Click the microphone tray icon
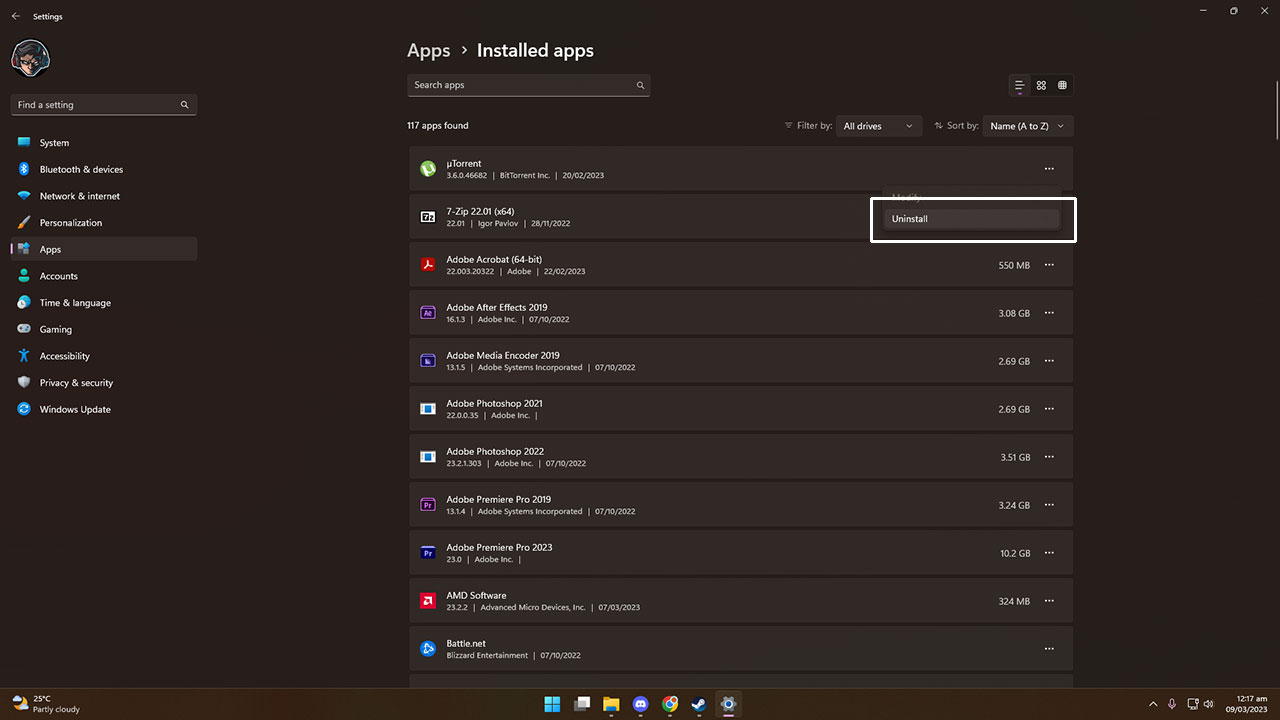This screenshot has width=1280, height=720. (1172, 704)
